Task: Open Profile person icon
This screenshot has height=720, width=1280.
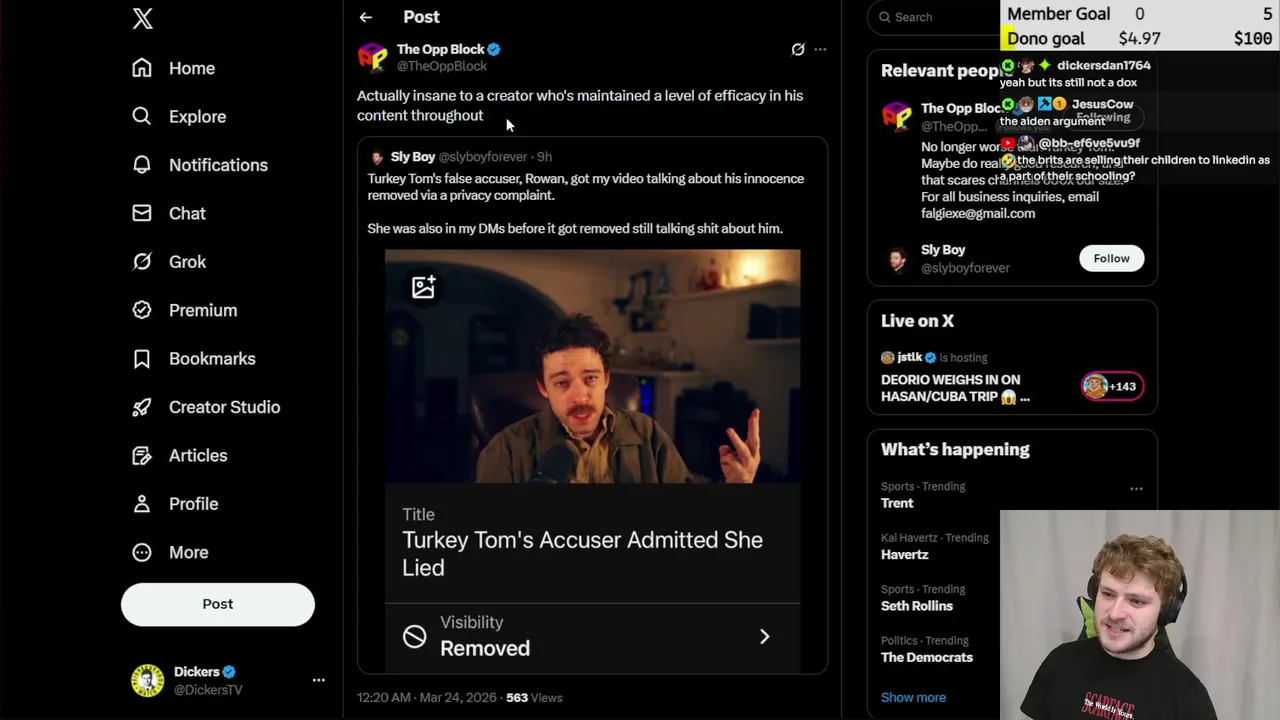Action: pyautogui.click(x=142, y=504)
